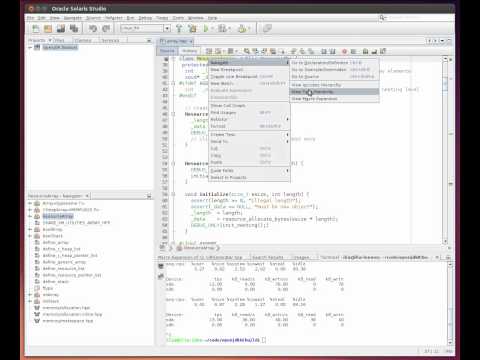Choose Go to Source in Navigate submenu
Image resolution: width=480 pixels, height=360 pixels.
click(334, 77)
